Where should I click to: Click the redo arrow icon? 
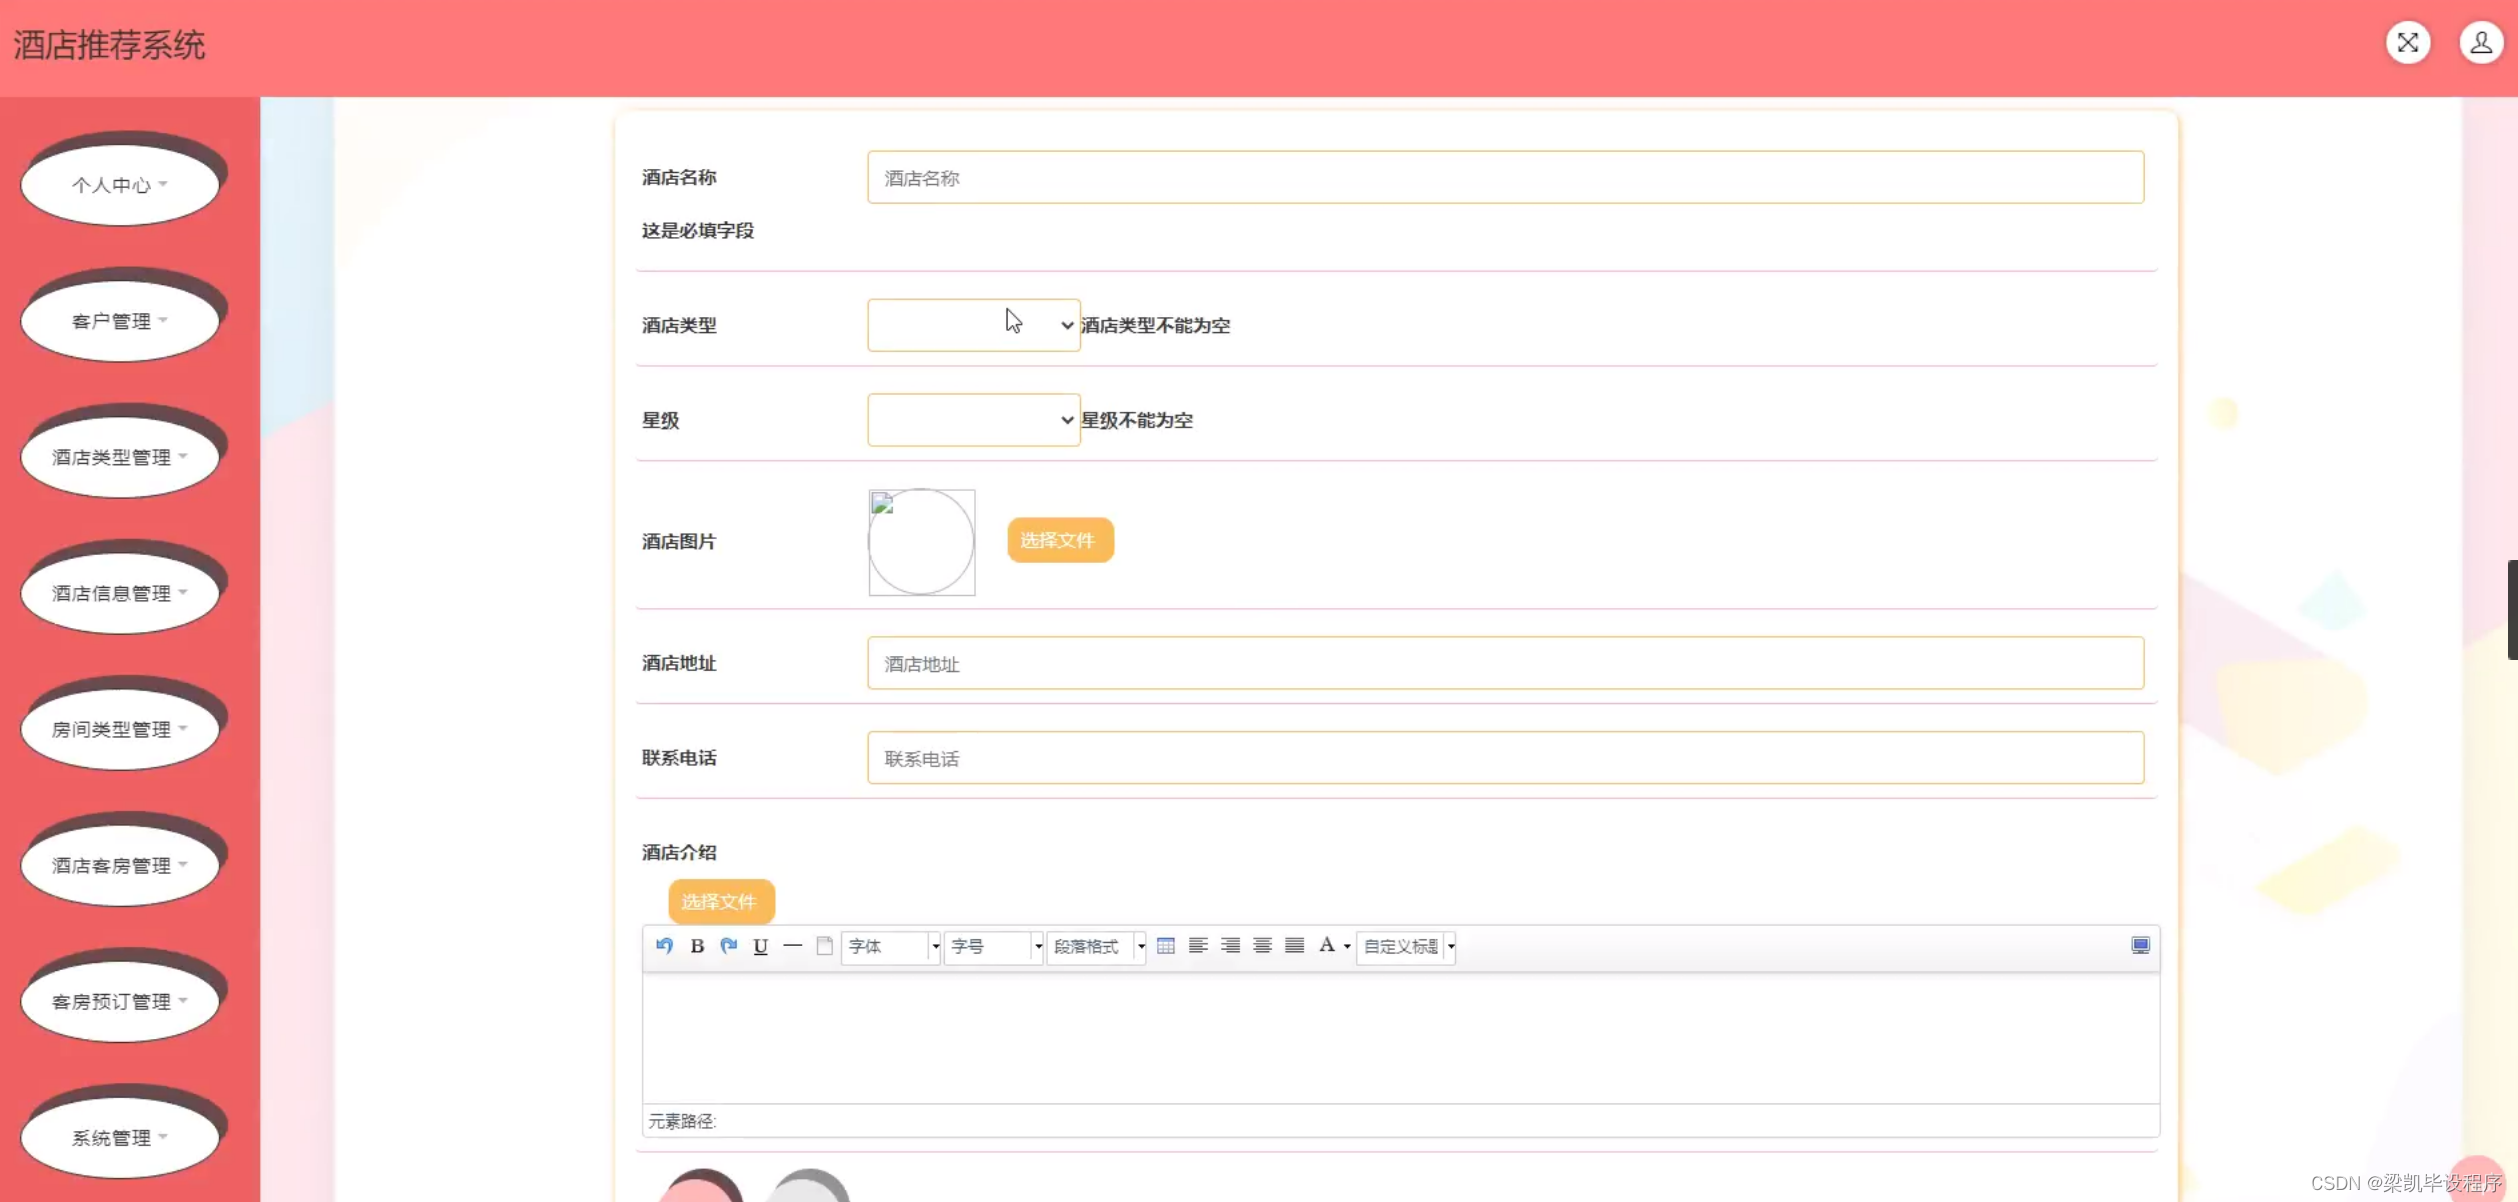[x=729, y=946]
